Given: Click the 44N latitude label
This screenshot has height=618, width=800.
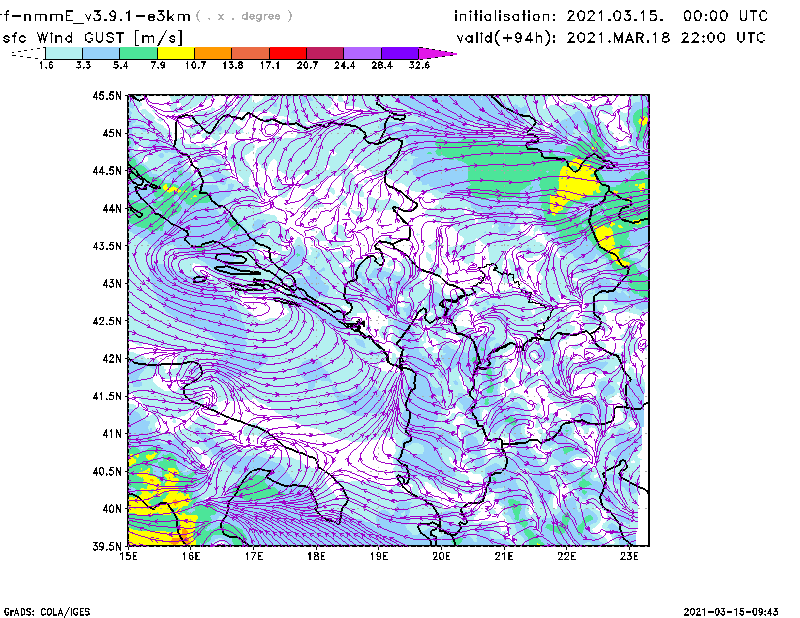Looking at the screenshot, I should (x=112, y=208).
